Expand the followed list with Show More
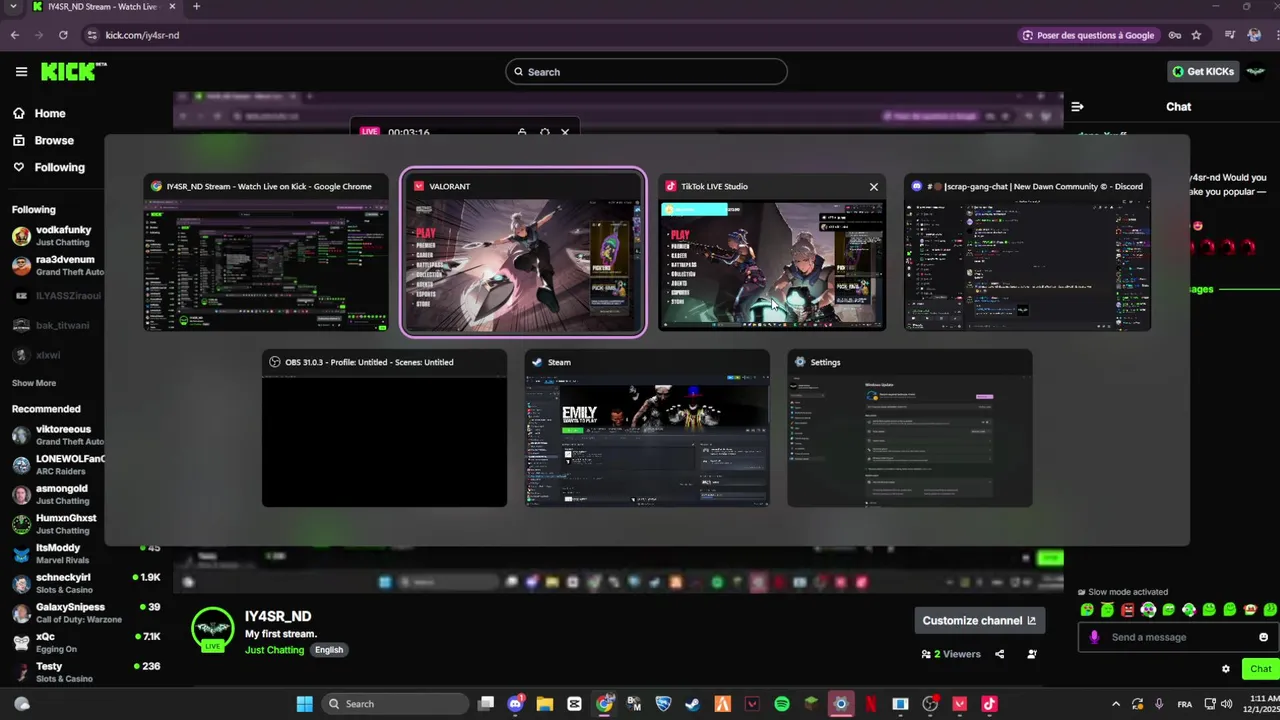The image size is (1280, 720). [34, 383]
